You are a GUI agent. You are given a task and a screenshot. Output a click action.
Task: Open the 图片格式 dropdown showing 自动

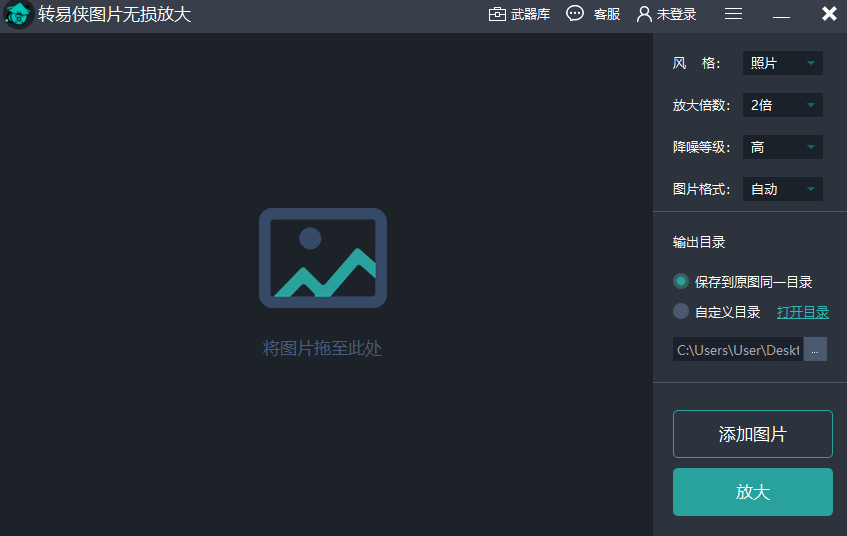(x=782, y=189)
